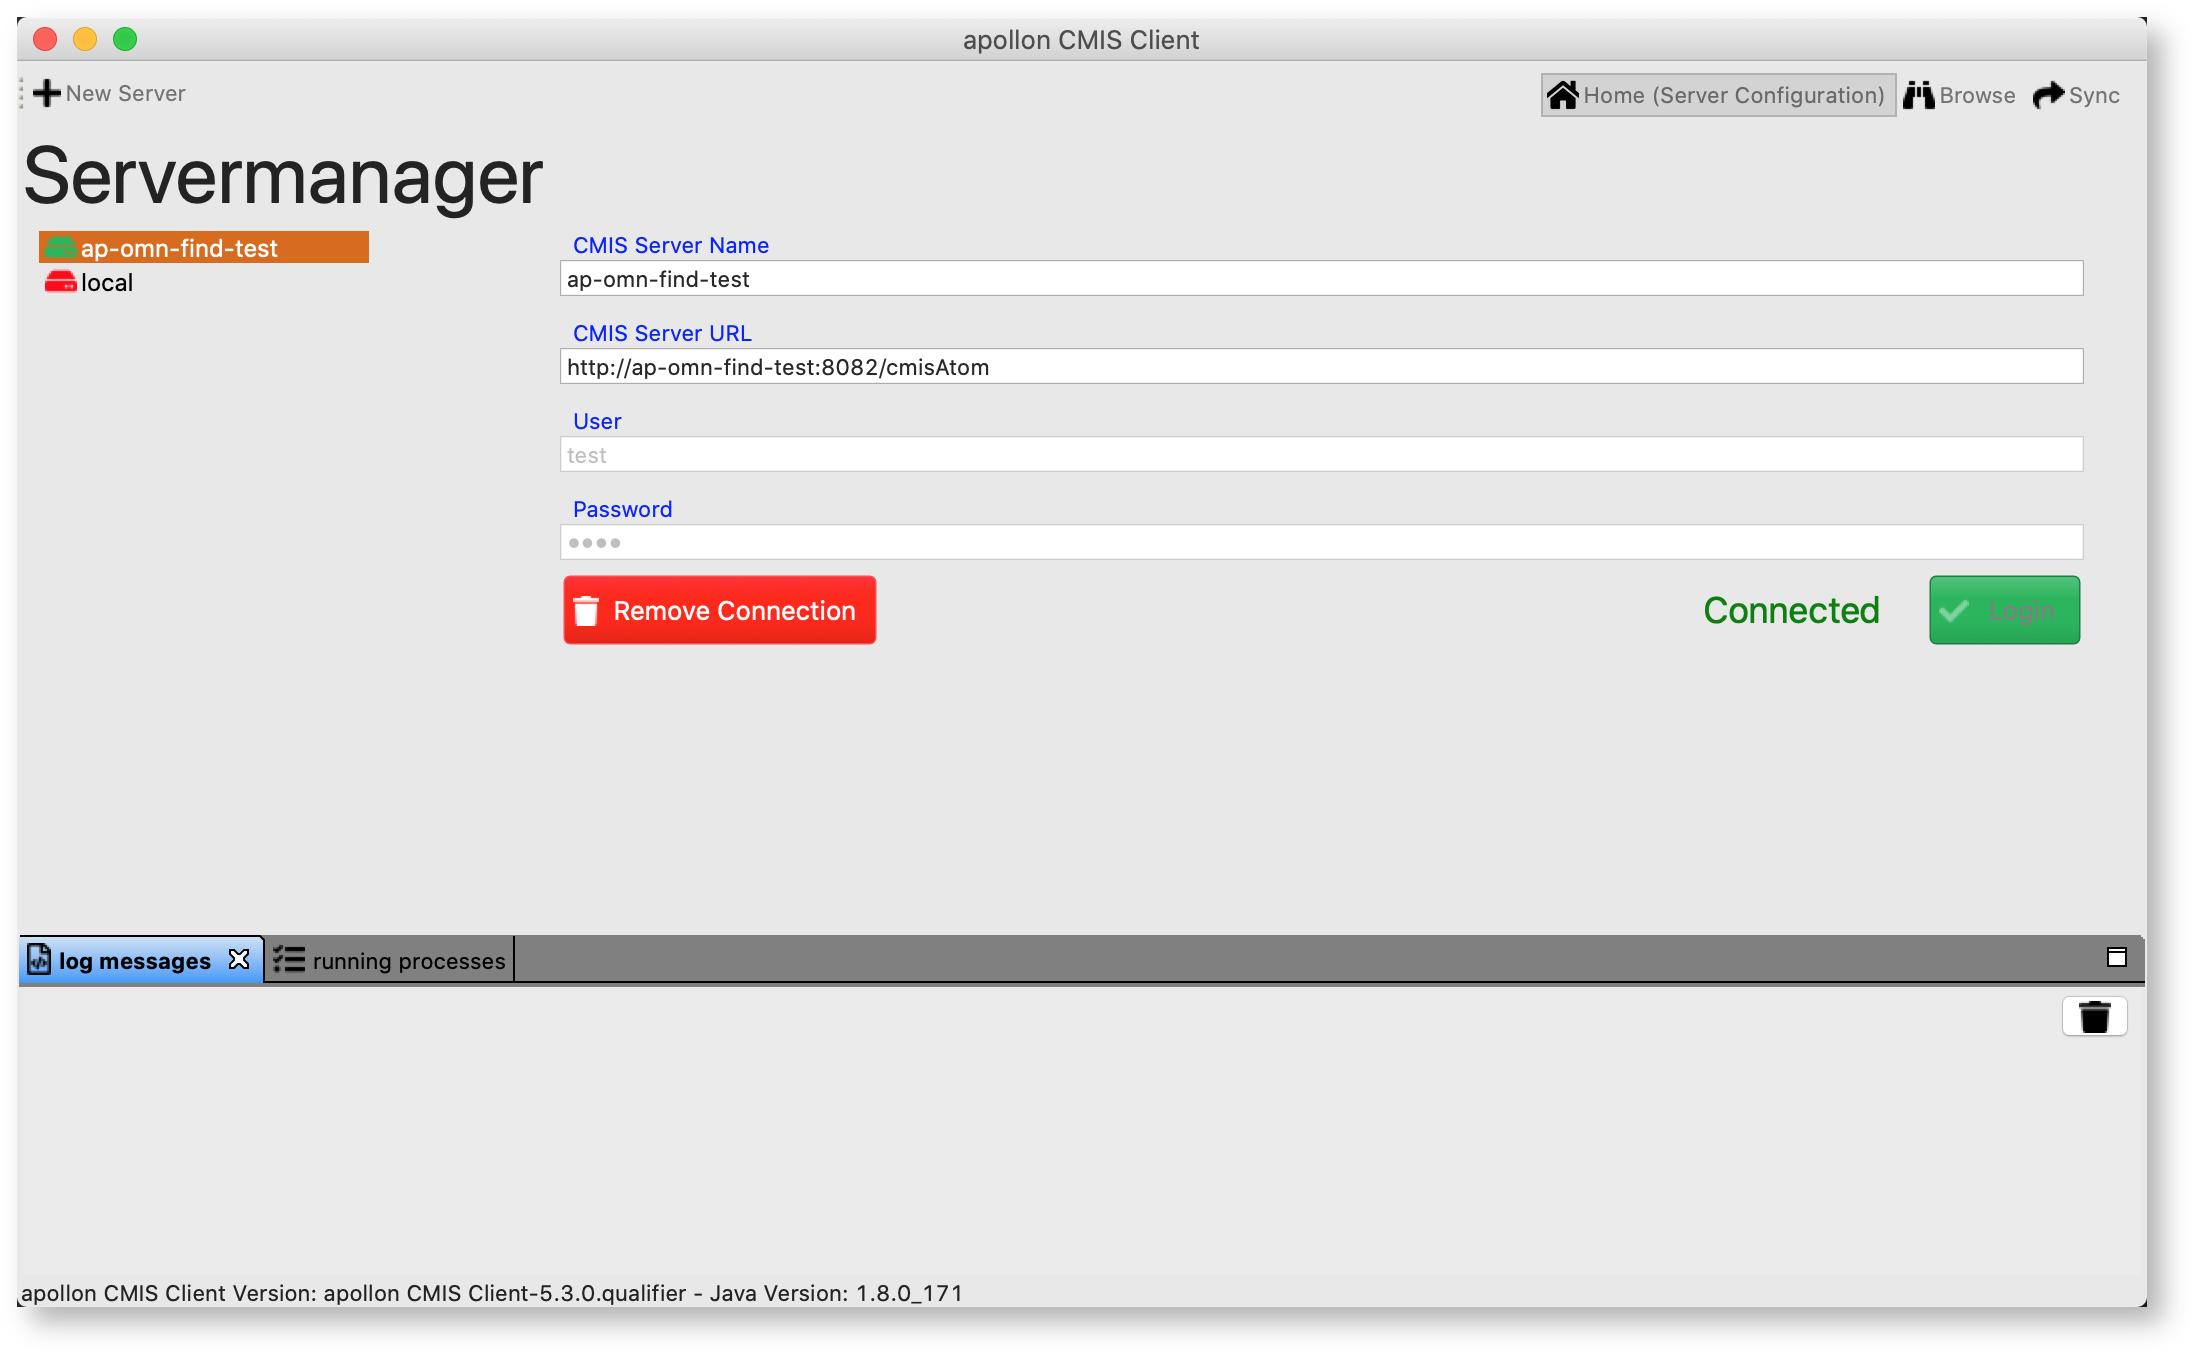2195x1355 pixels.
Task: Focus the User input field
Action: click(1320, 455)
